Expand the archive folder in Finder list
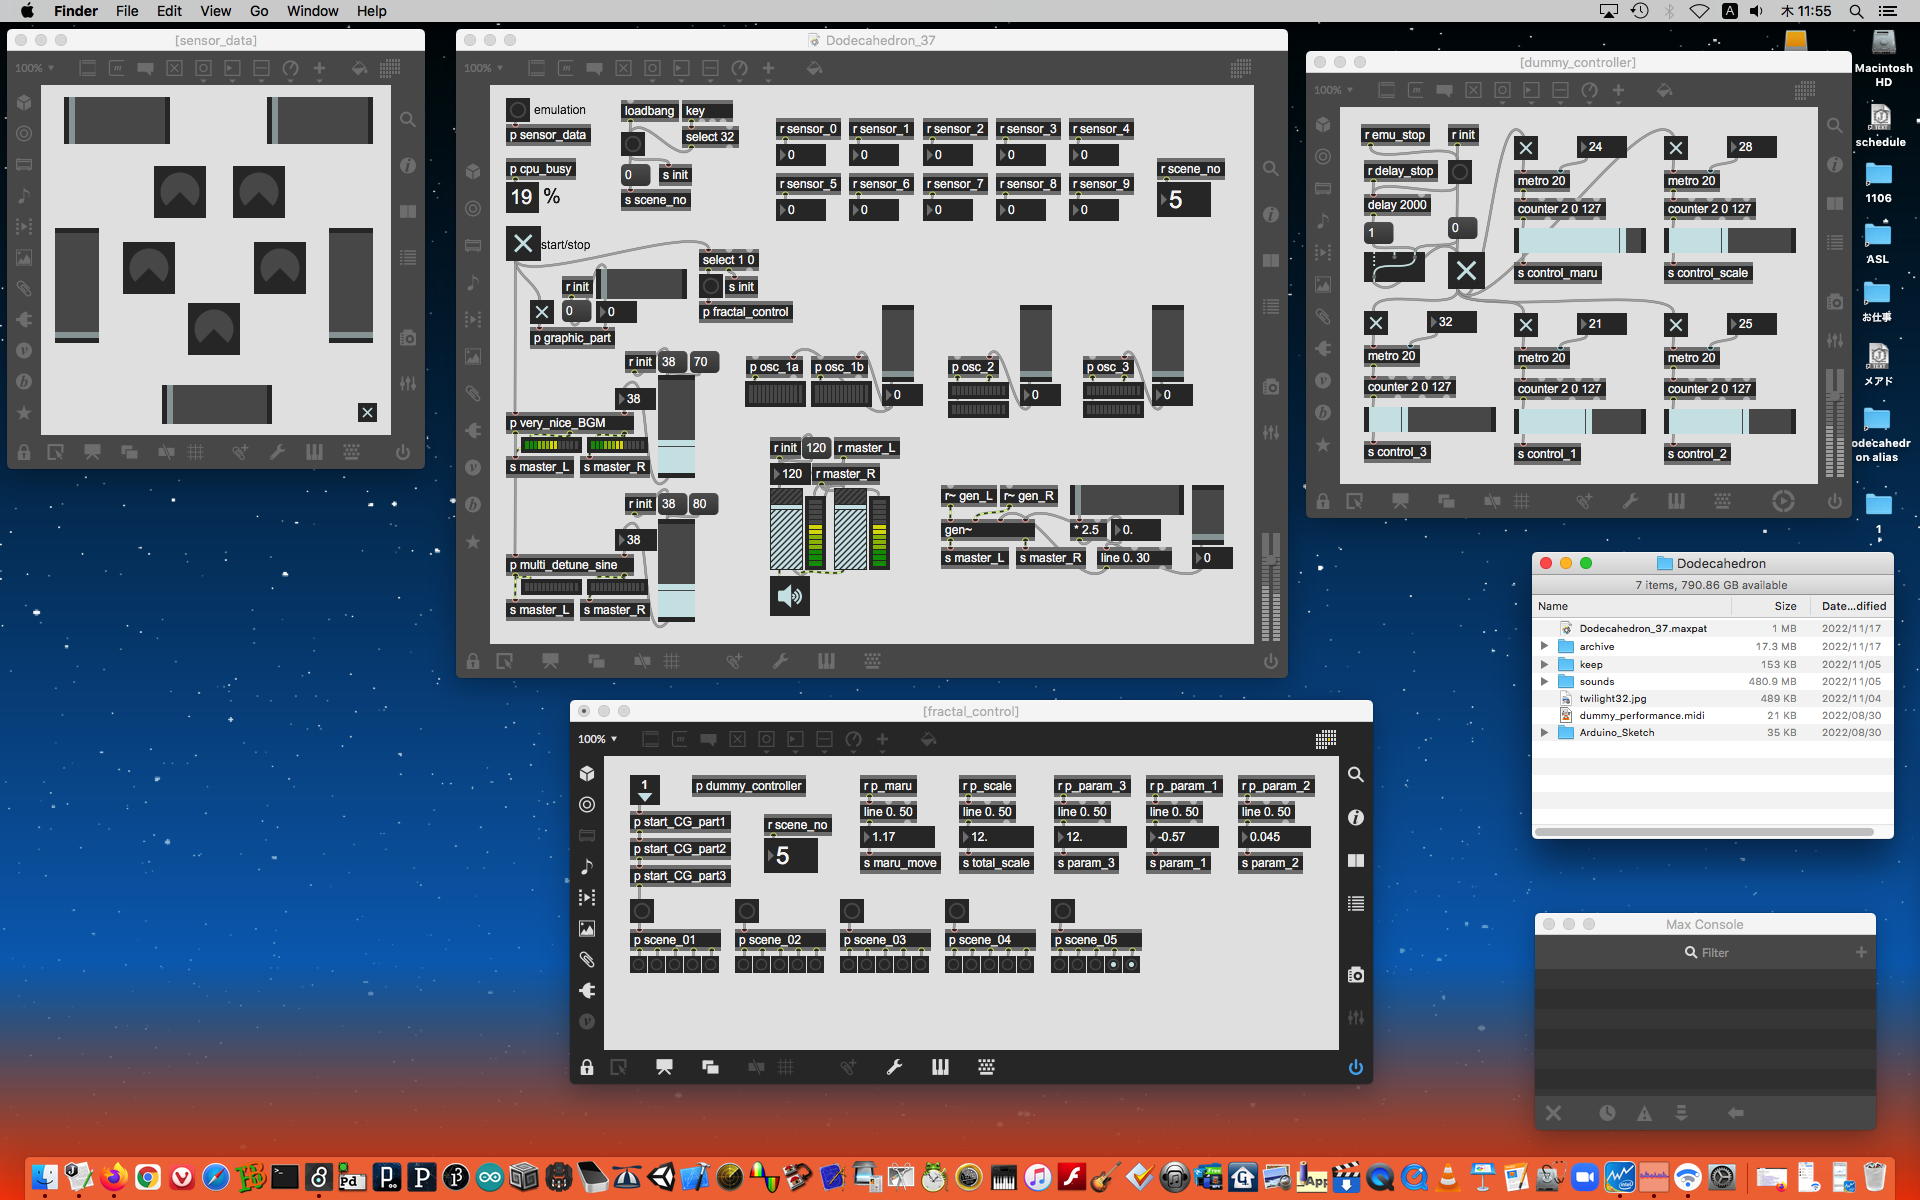This screenshot has height=1200, width=1920. coord(1544,646)
